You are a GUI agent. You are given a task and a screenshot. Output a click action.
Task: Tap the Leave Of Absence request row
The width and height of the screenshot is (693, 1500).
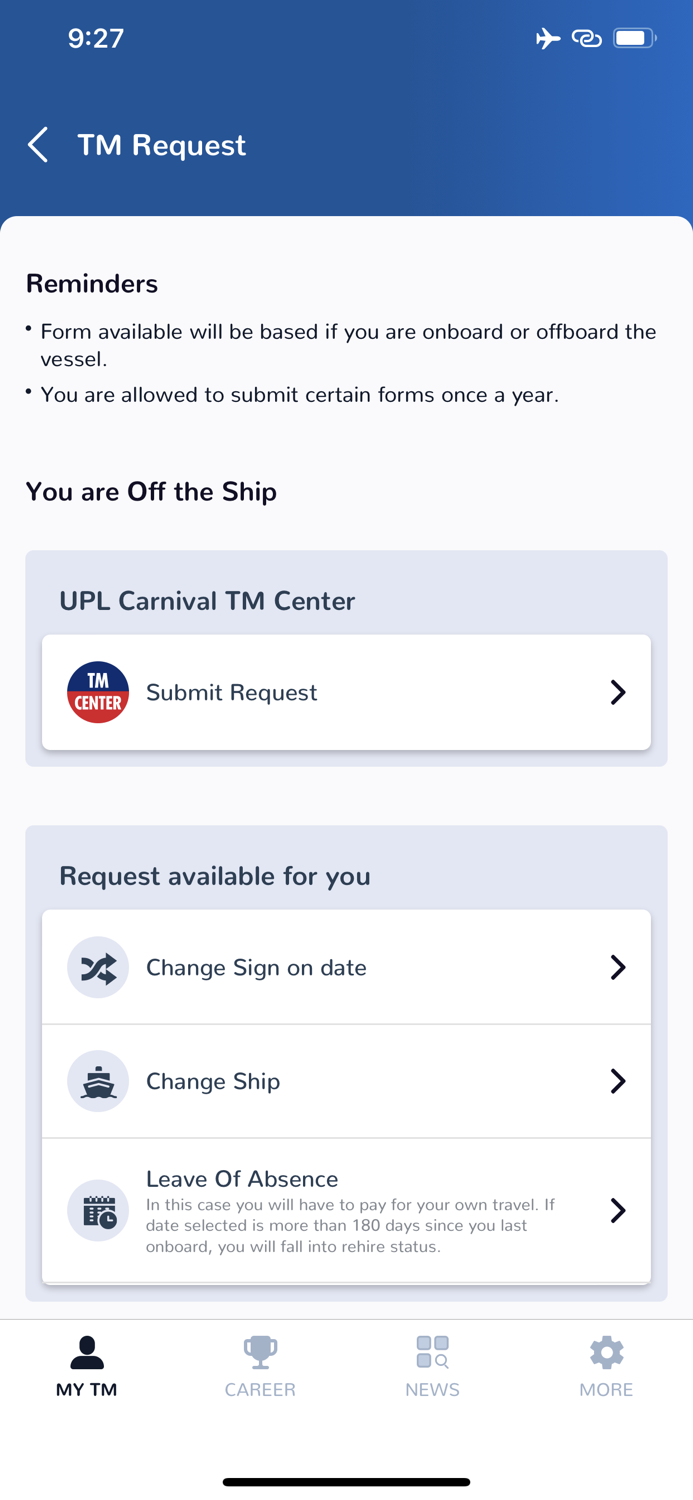click(x=346, y=1210)
